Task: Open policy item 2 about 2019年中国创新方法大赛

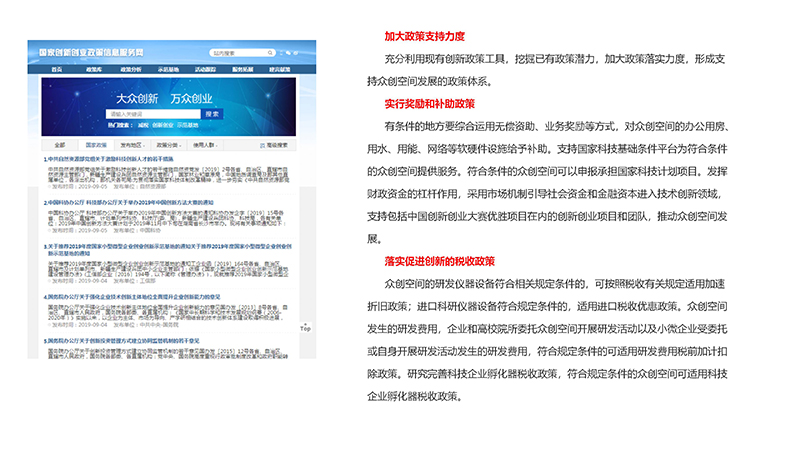Action: tap(129, 203)
